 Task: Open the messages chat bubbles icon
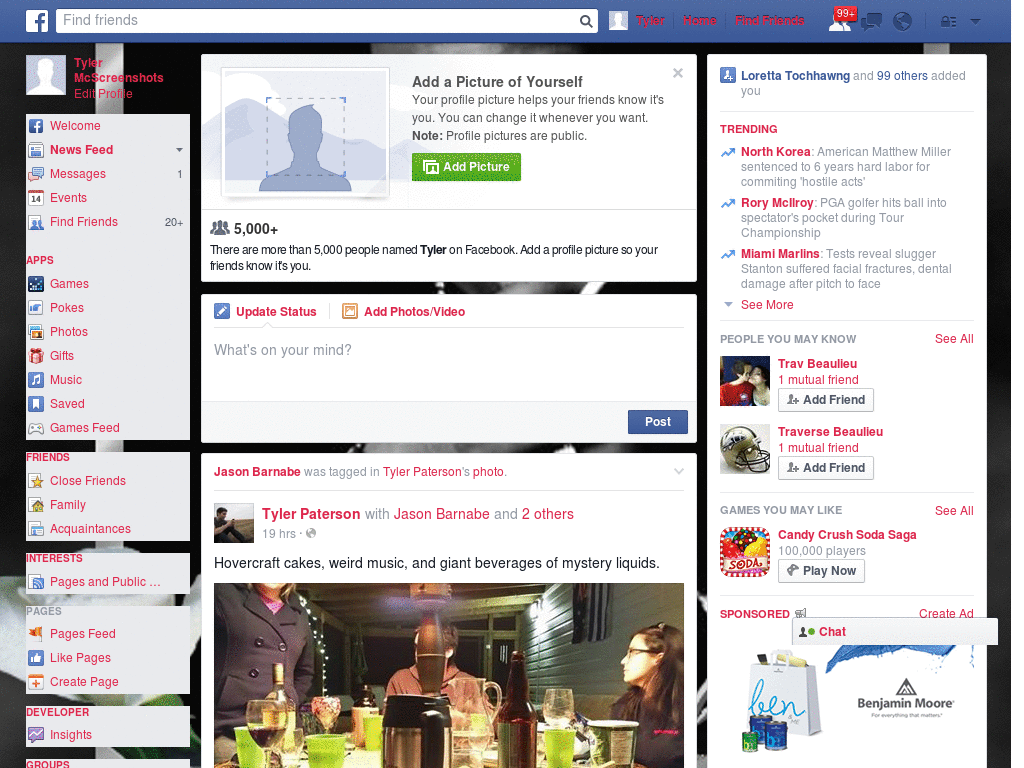[871, 22]
